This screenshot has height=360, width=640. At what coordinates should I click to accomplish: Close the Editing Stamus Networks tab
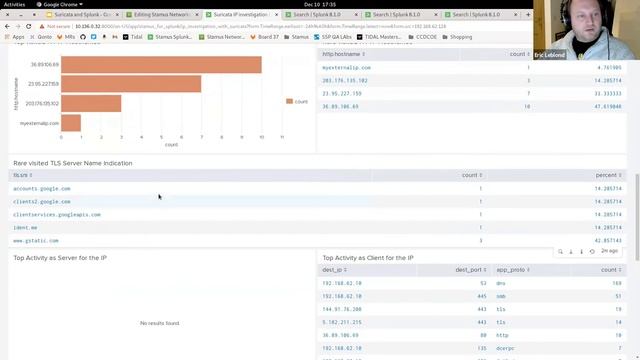point(197,14)
